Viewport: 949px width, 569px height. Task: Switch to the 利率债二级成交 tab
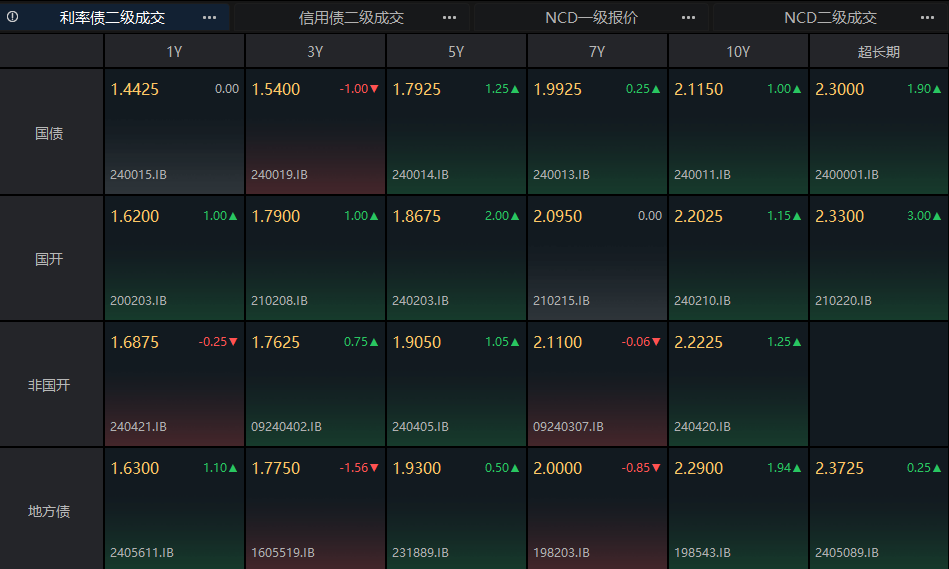(113, 18)
